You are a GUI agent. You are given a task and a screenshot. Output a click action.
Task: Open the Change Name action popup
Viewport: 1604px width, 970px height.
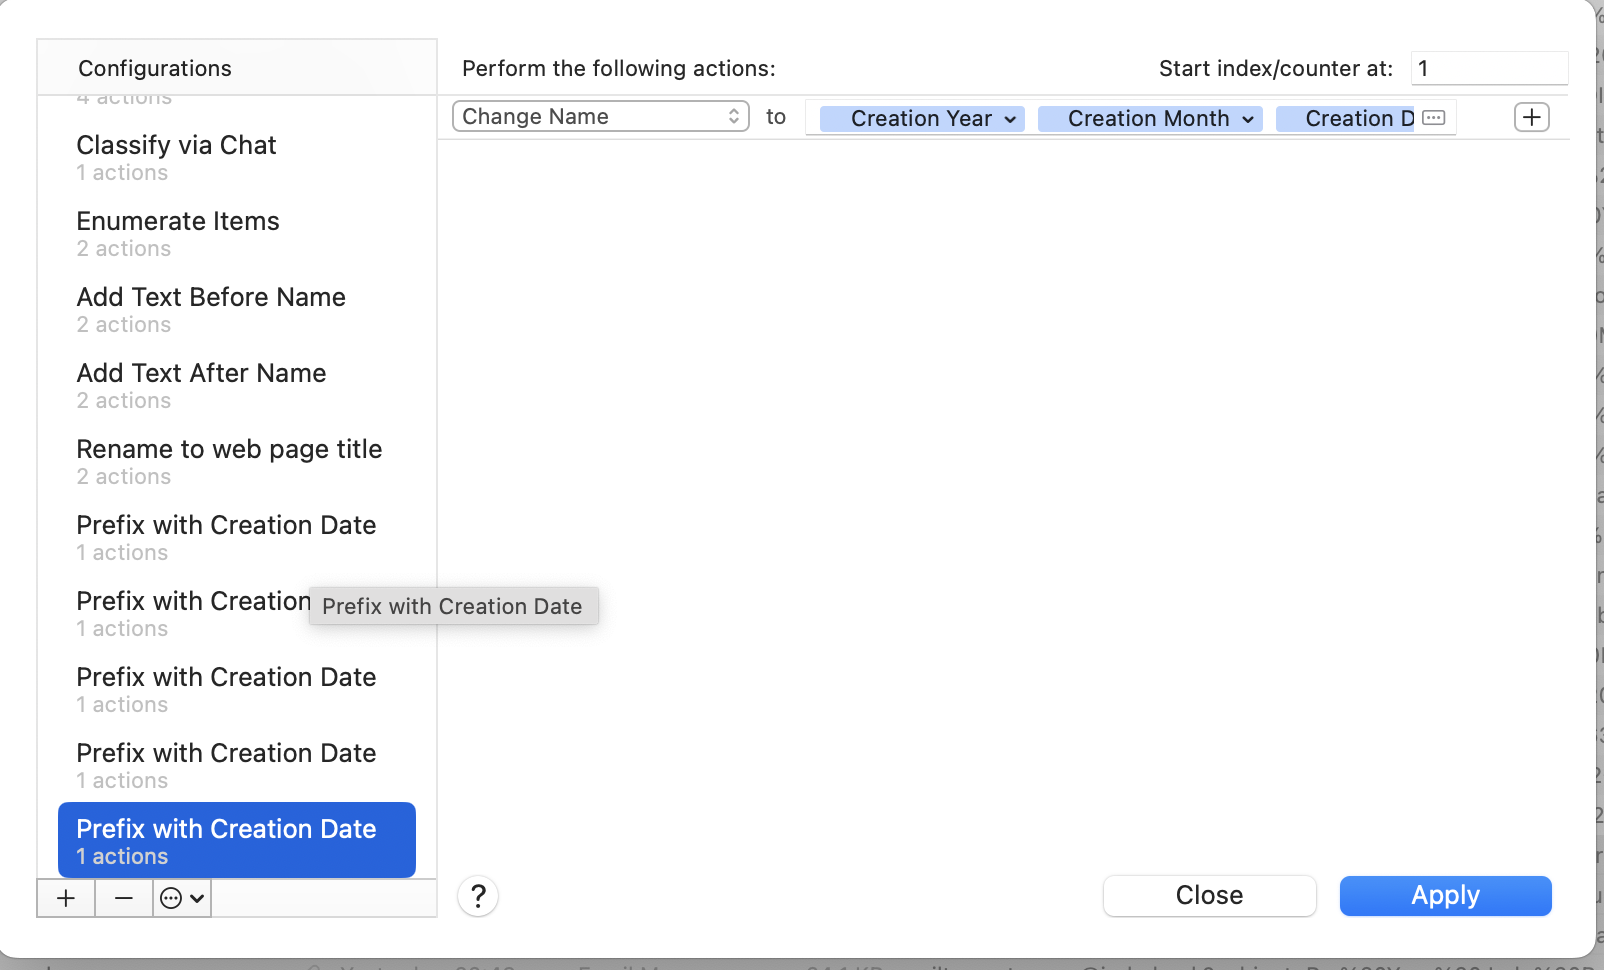tap(601, 116)
